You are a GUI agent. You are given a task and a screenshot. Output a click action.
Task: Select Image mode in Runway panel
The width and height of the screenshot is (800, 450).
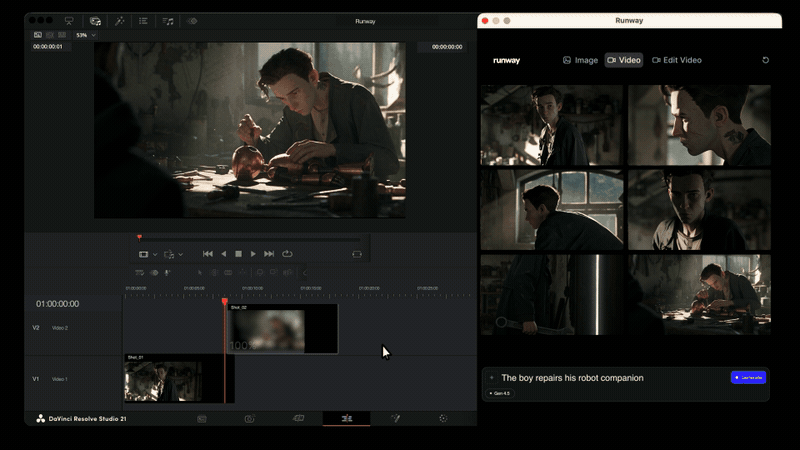(580, 60)
